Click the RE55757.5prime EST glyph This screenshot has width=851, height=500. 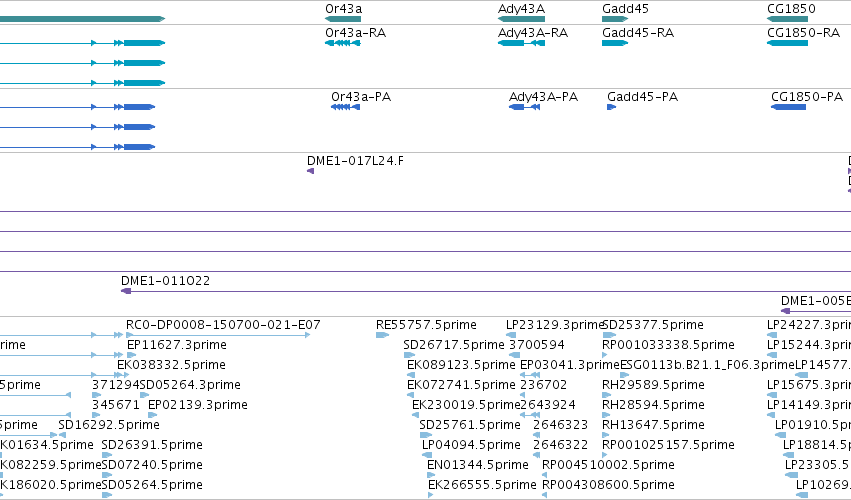tap(383, 335)
